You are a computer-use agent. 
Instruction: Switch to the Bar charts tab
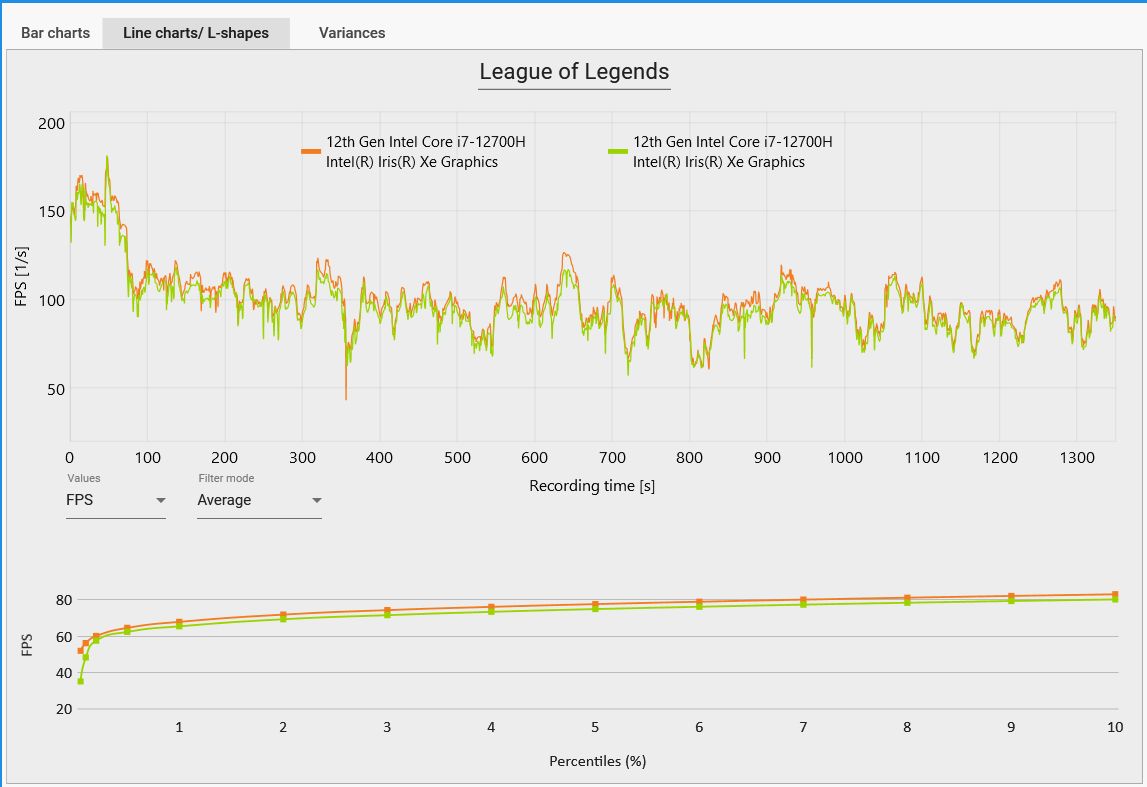tap(55, 33)
